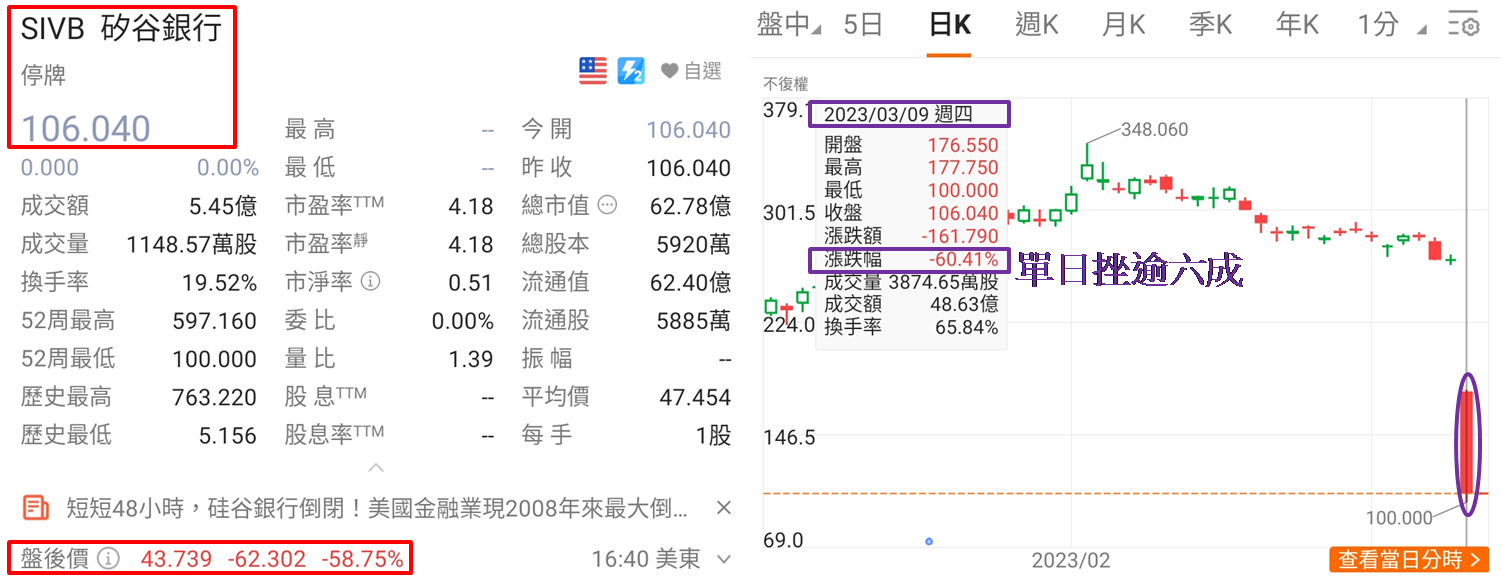
Task: Expand the 16:40 美東 time dropdown
Action: (721, 558)
